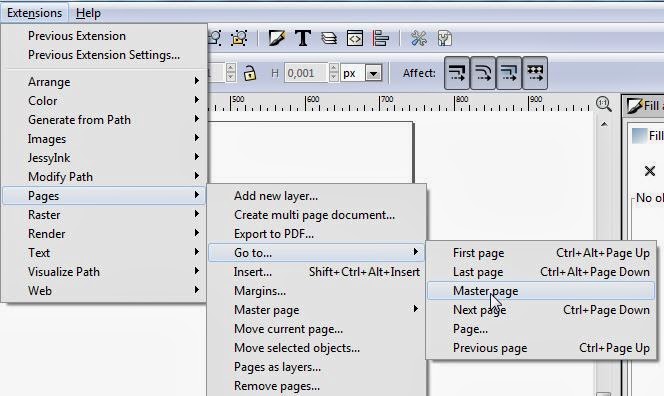Expand the Raster submenu

pyautogui.click(x=104, y=215)
